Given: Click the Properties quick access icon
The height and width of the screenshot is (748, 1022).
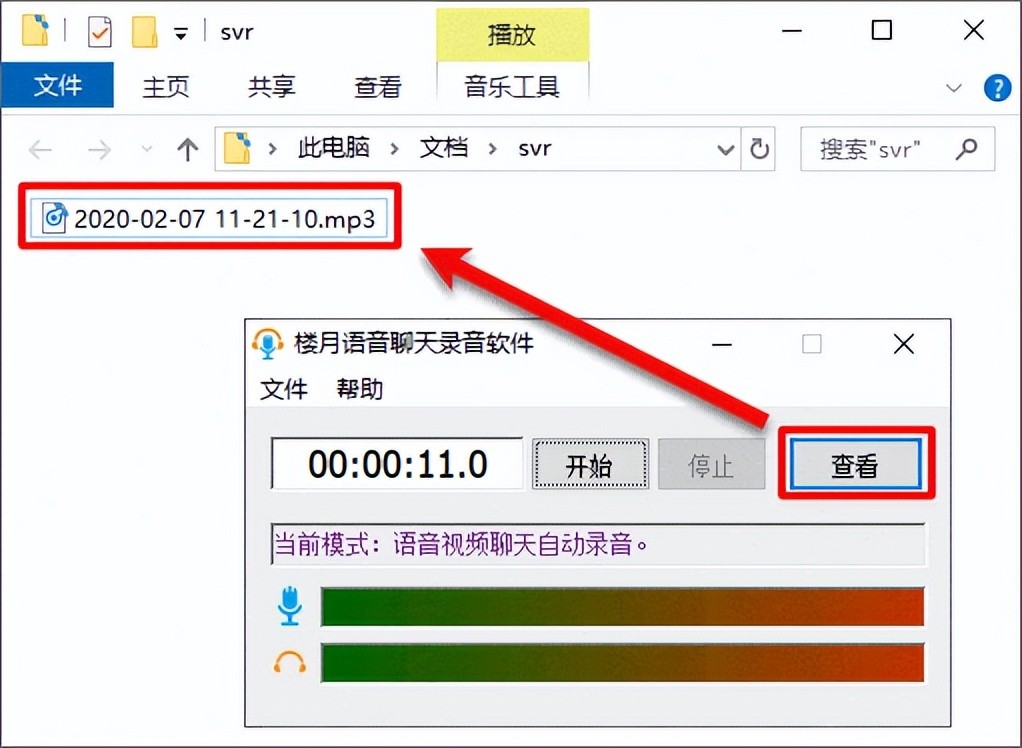Looking at the screenshot, I should 100,32.
